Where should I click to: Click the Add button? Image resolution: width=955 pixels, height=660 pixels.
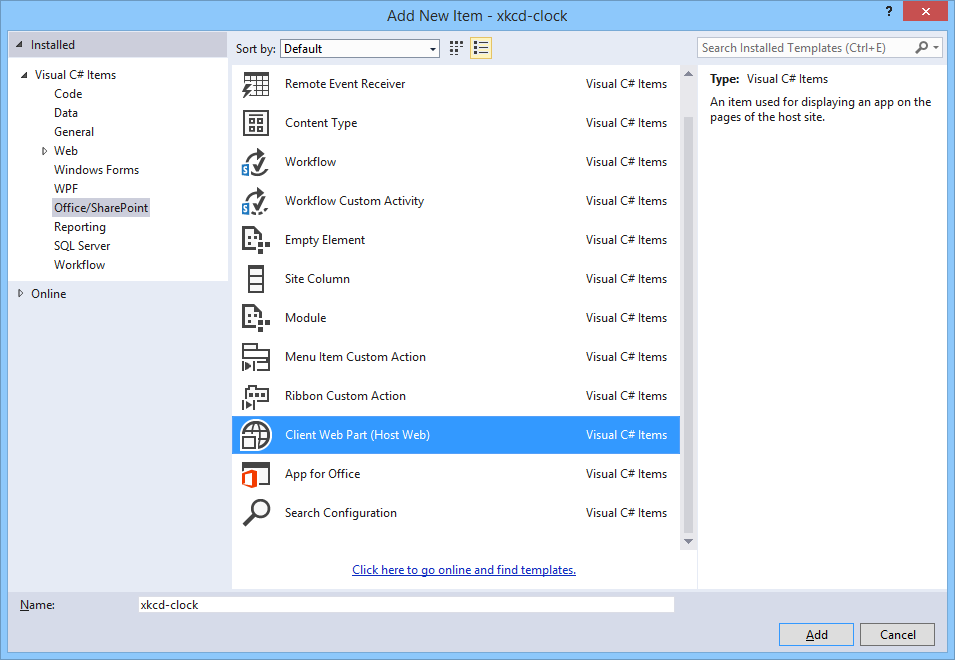(816, 635)
